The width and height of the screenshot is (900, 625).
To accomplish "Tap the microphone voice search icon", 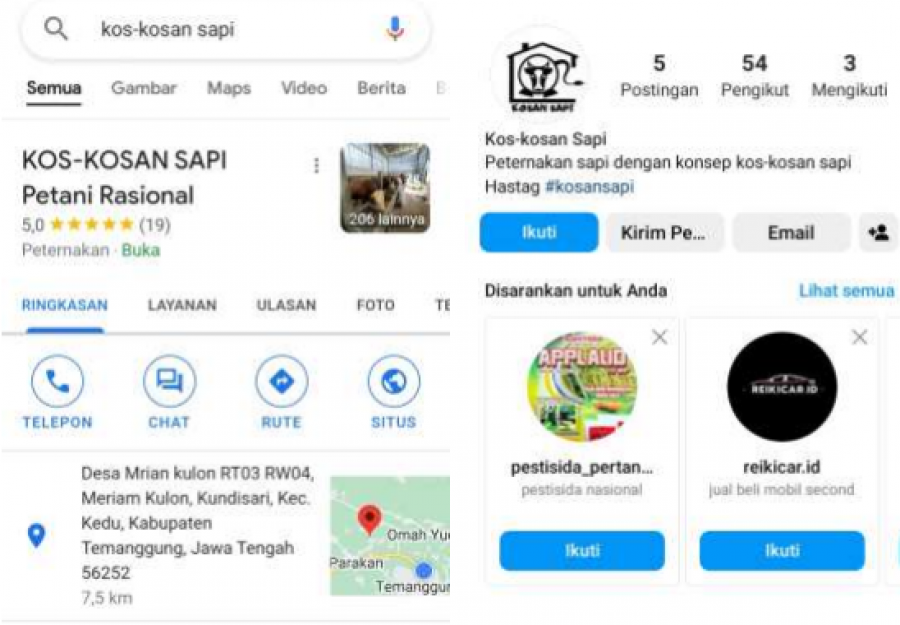I will [x=395, y=28].
